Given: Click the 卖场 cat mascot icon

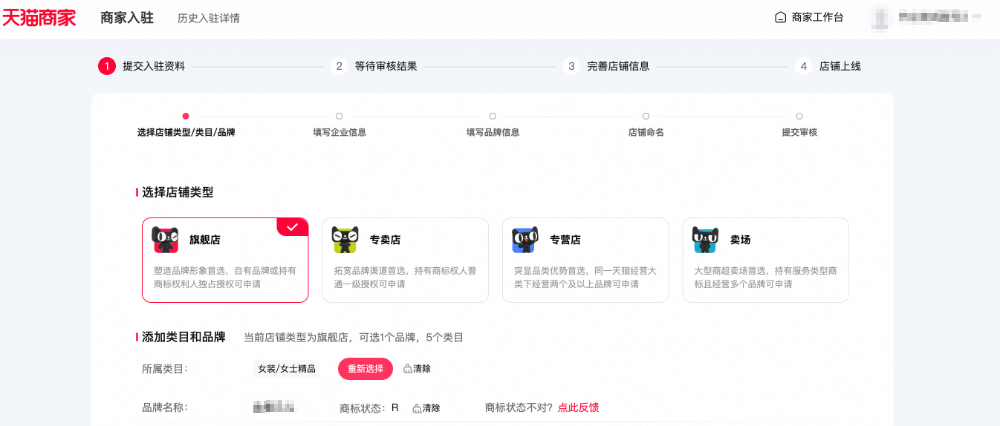Looking at the screenshot, I should click(705, 240).
